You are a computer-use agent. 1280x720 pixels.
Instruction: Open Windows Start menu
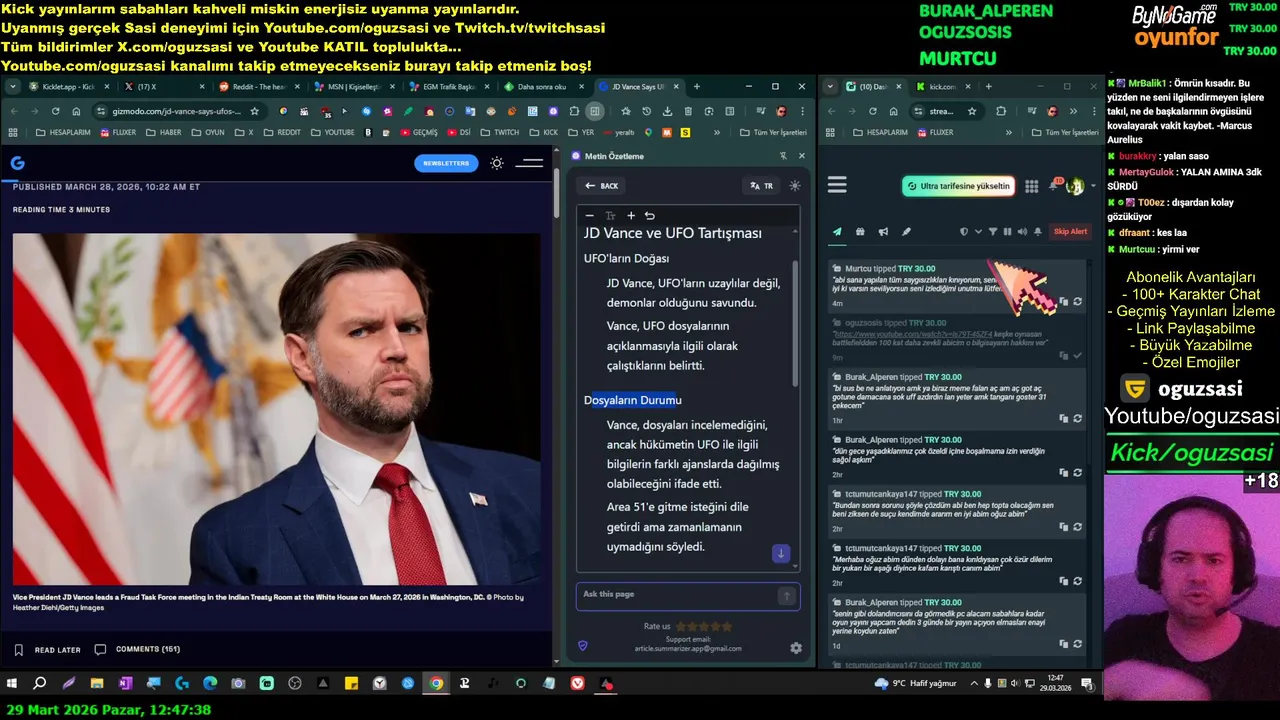tap(12, 684)
